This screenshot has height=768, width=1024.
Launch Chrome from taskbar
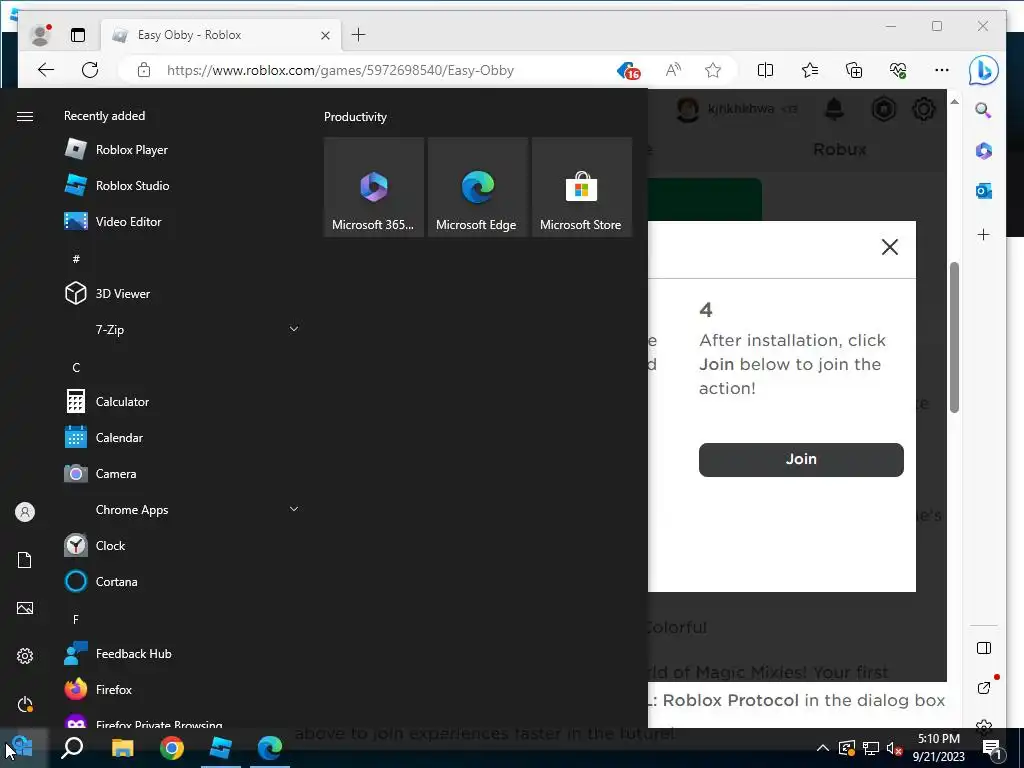(172, 747)
